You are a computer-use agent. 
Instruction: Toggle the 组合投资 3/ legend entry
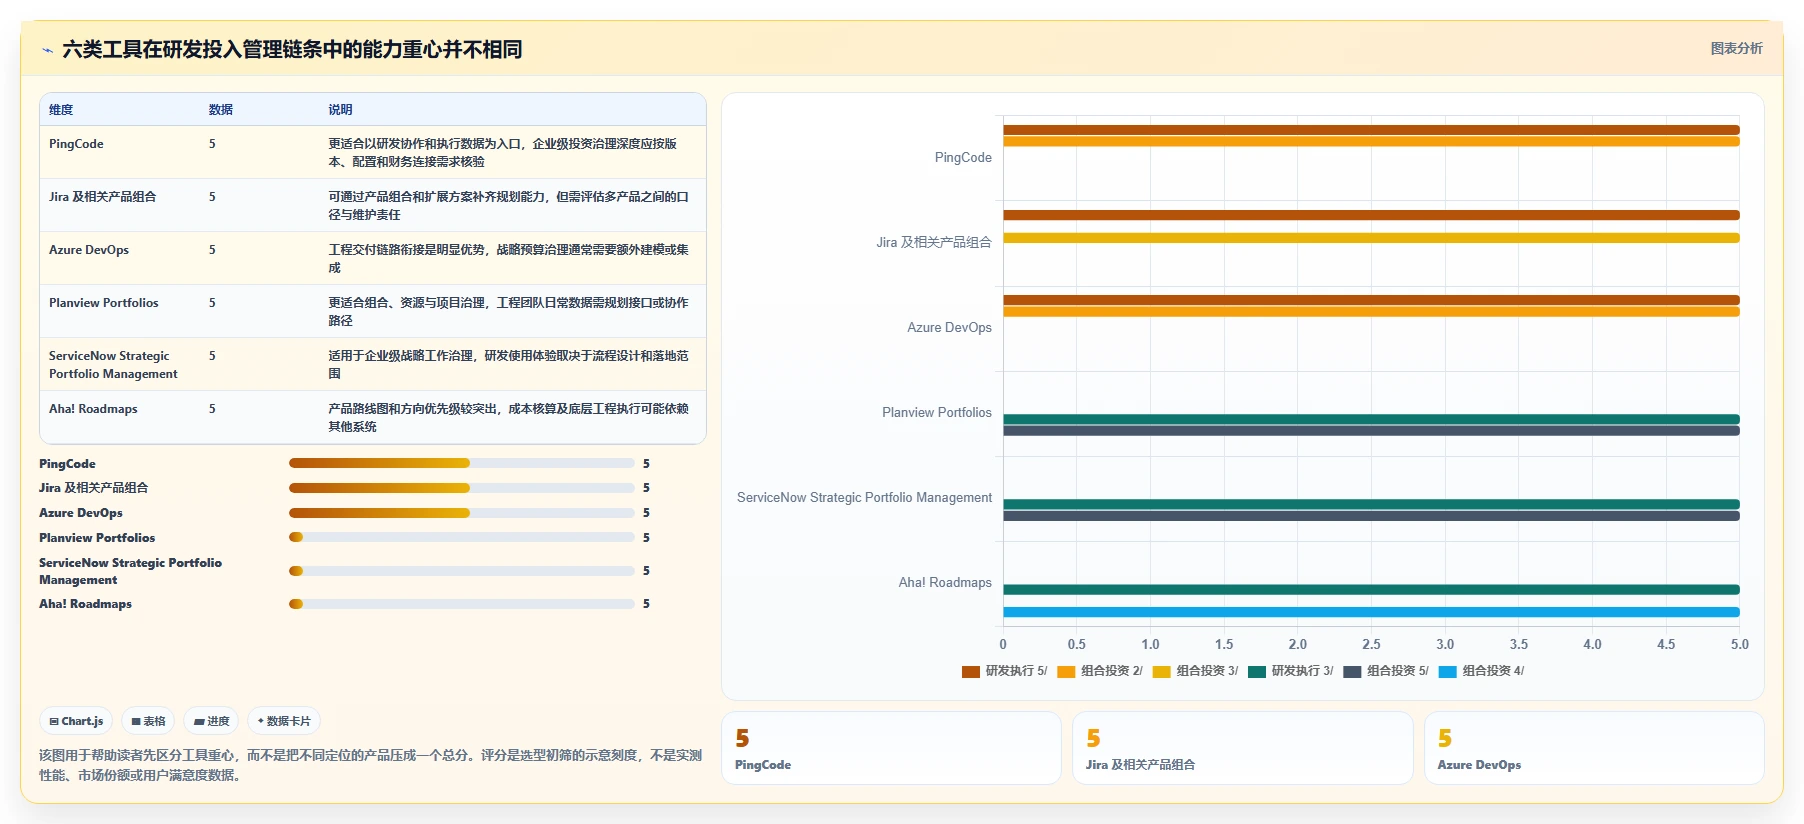coord(1195,671)
